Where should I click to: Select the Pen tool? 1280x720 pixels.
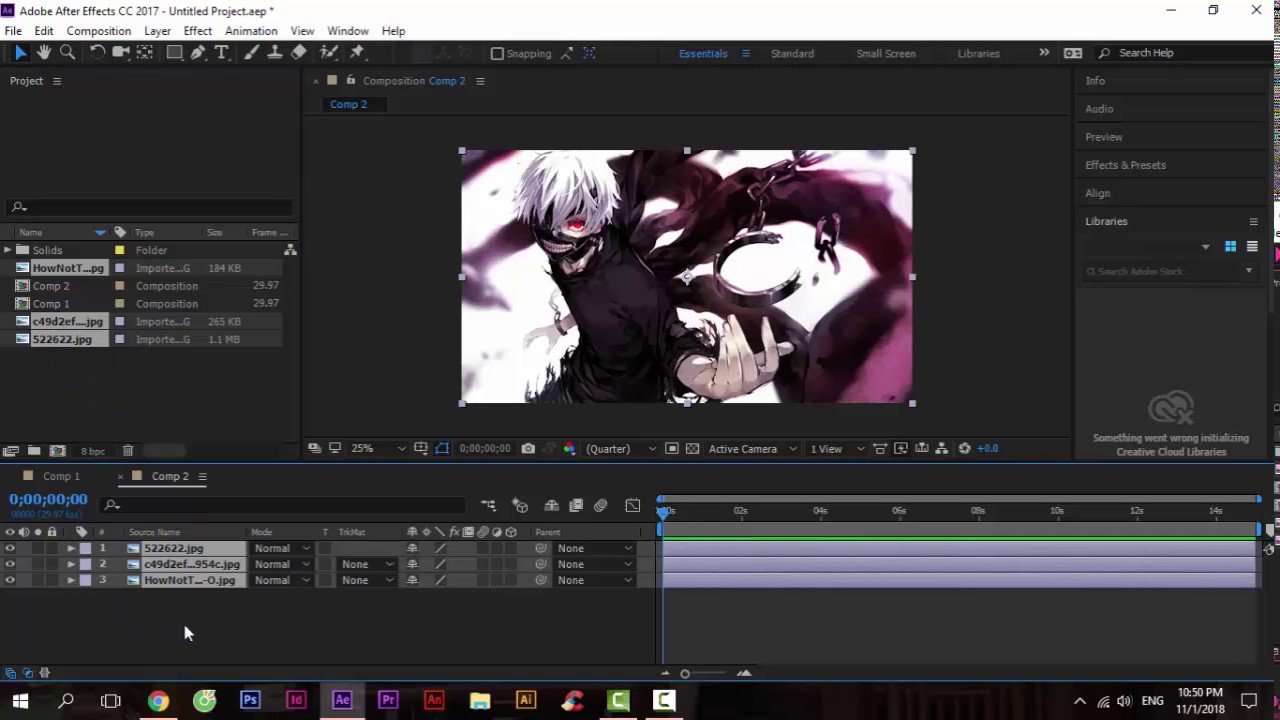tap(198, 53)
